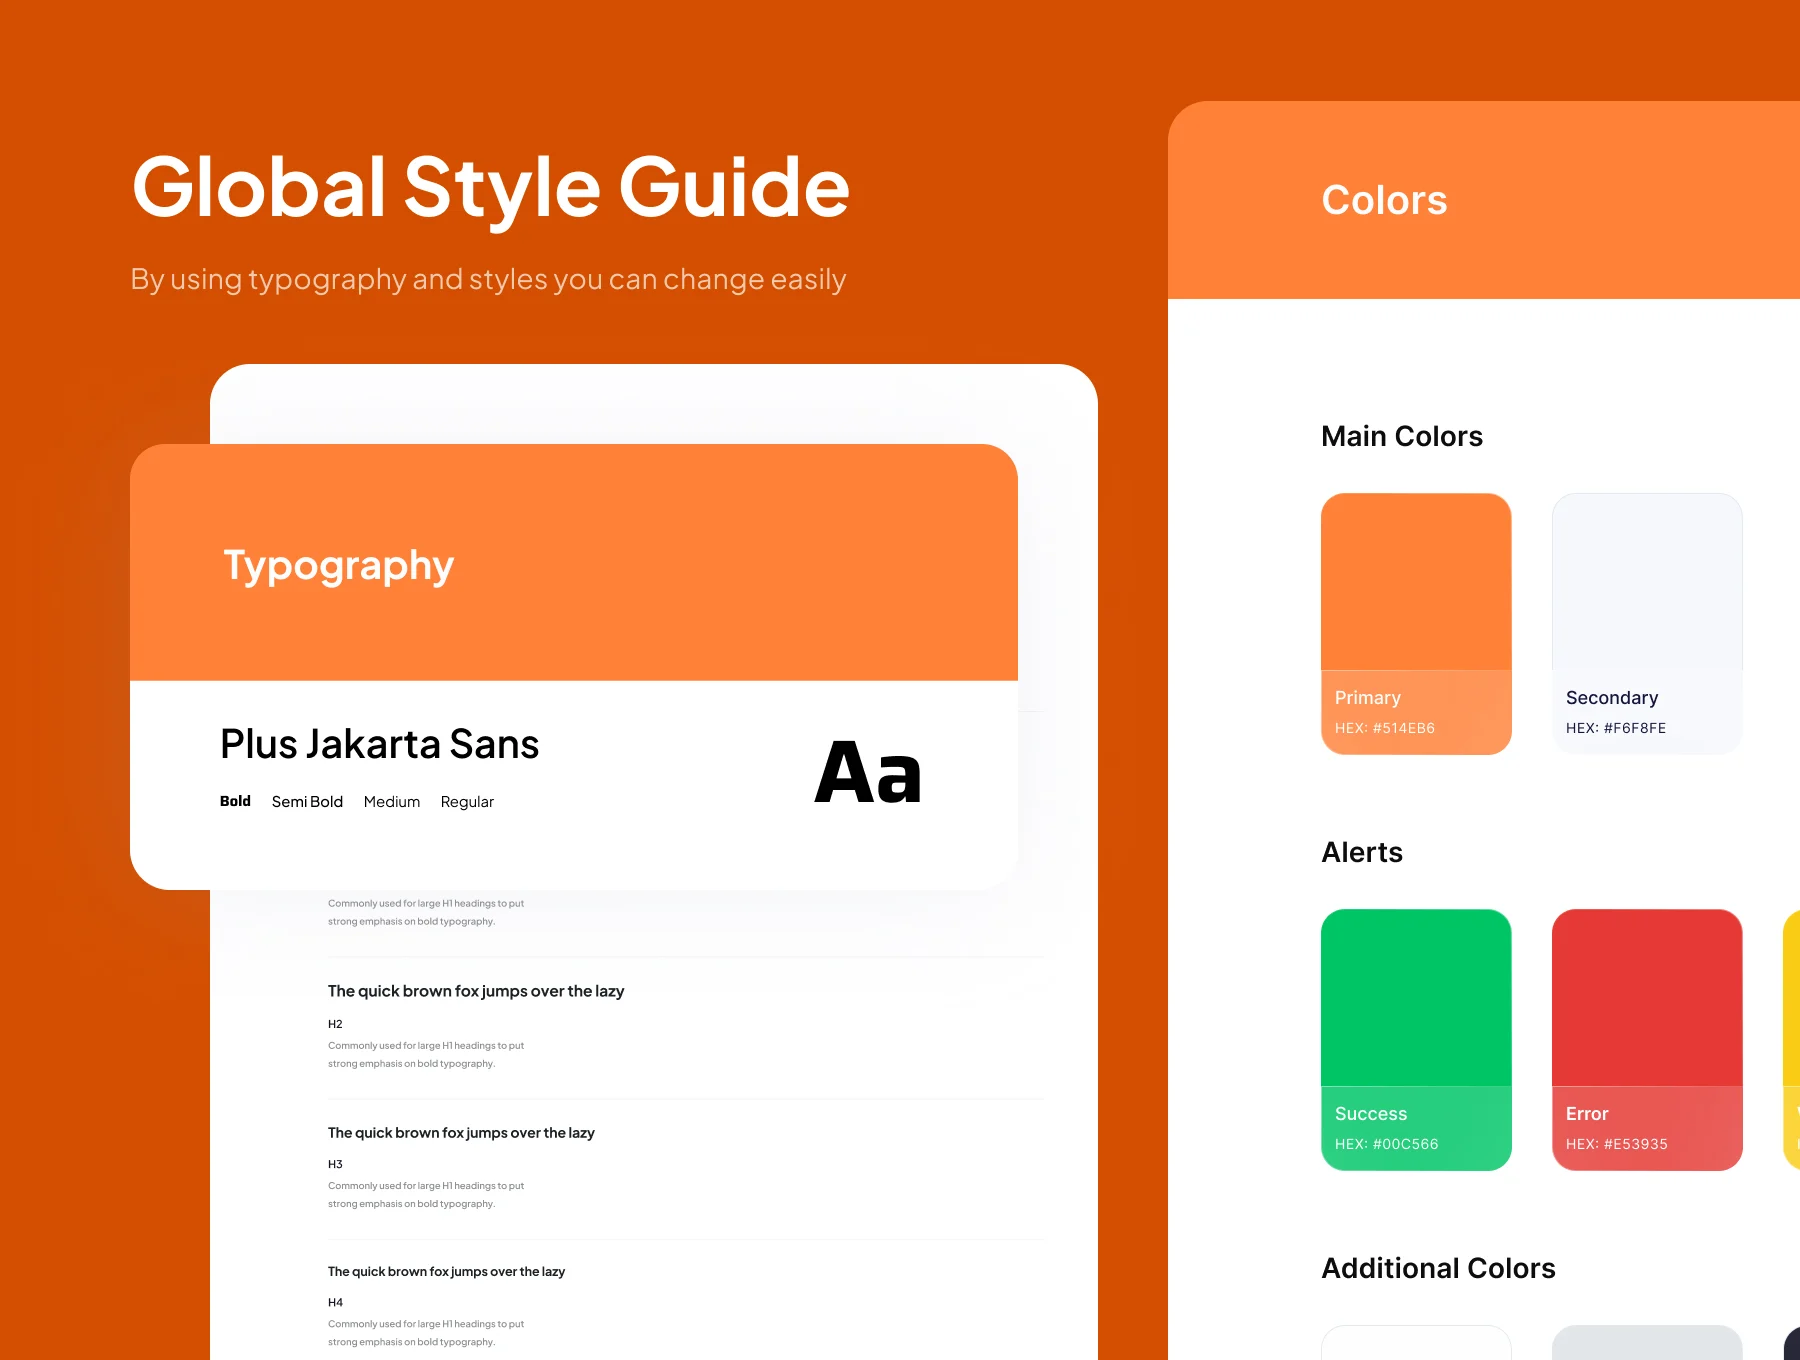This screenshot has height=1360, width=1800.
Task: Click the H3 sample heading sentence
Action: 461,1133
